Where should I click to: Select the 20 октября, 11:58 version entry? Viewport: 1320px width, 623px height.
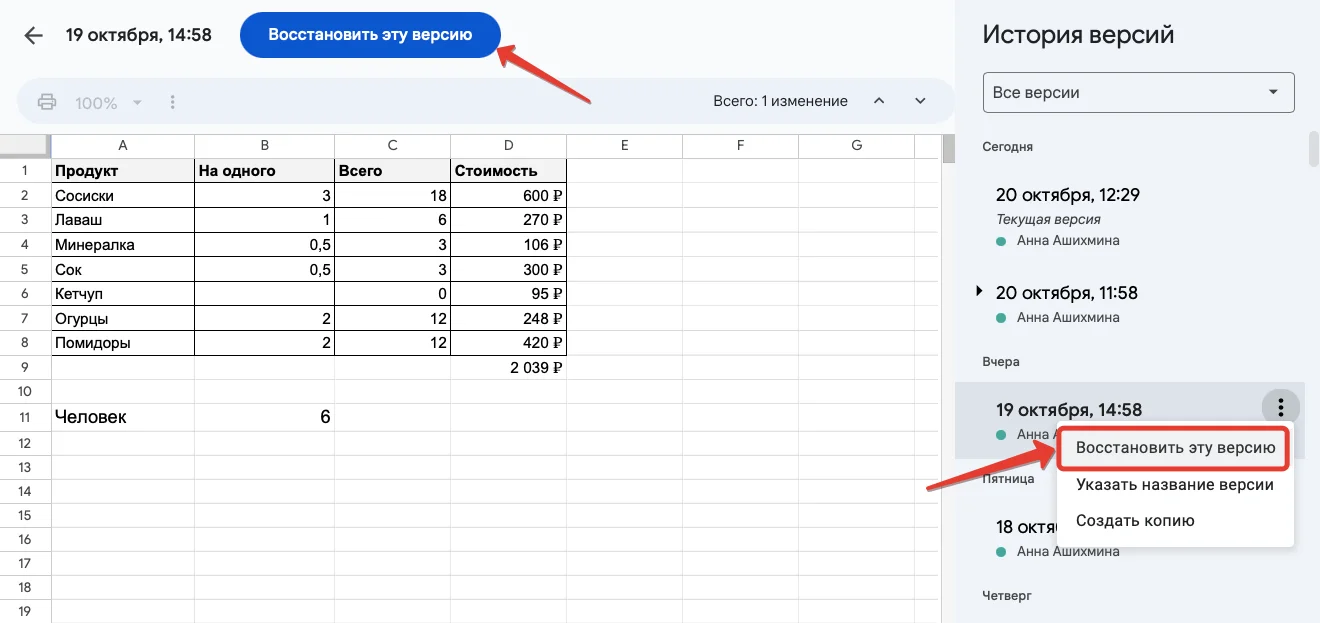[x=1128, y=304]
